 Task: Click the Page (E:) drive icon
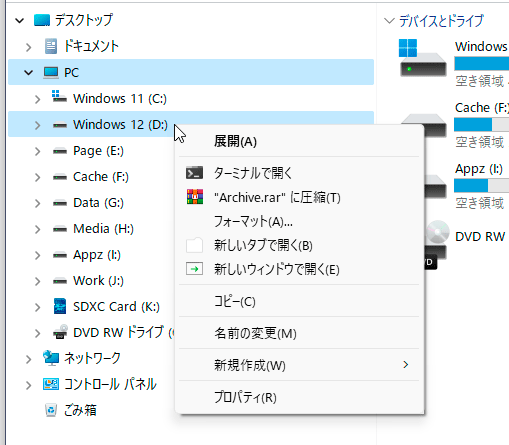click(x=60, y=151)
